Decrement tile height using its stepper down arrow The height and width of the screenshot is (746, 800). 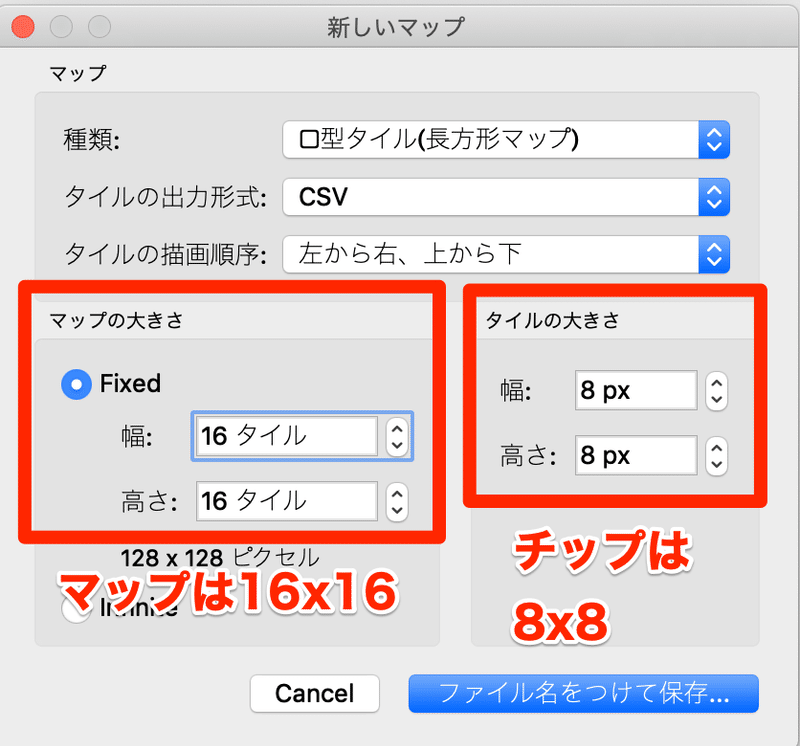717,462
